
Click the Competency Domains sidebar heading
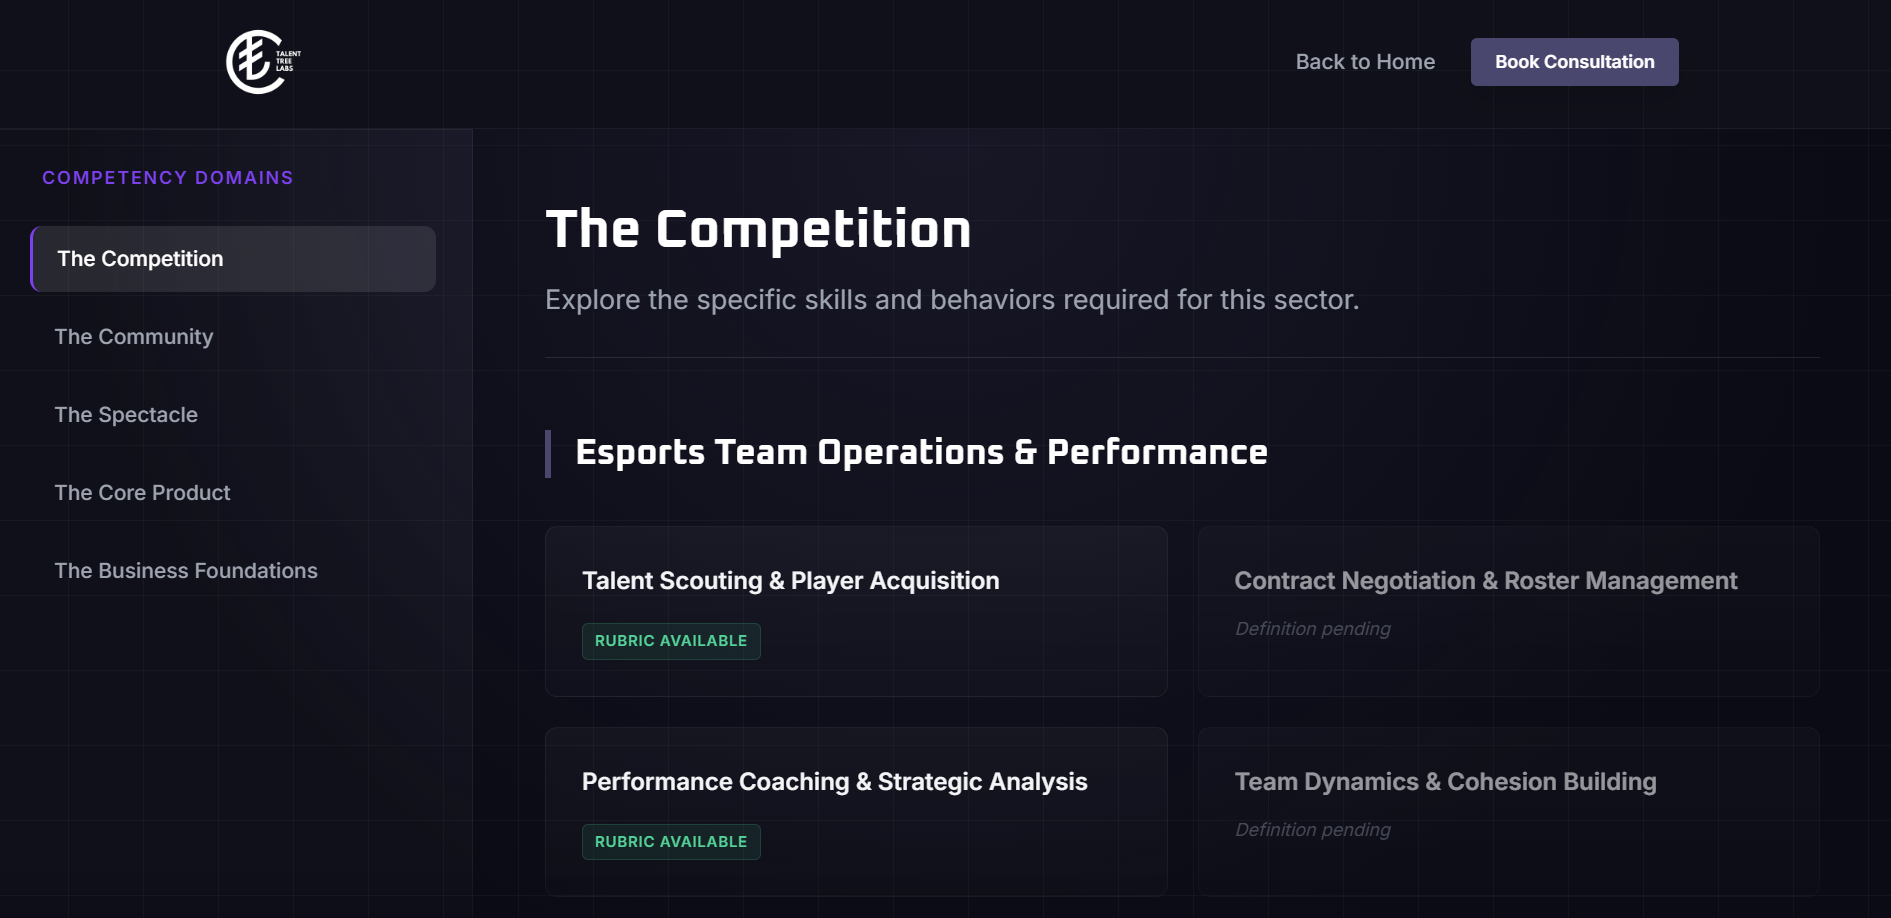pos(168,178)
